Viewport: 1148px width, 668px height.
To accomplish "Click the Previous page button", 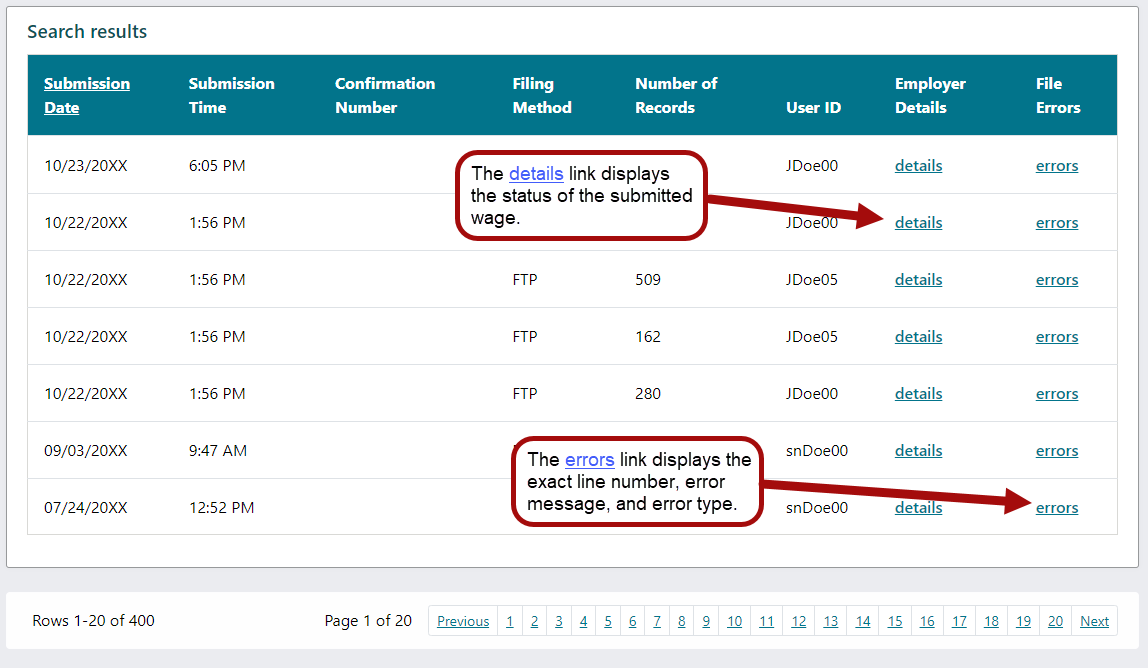I will click(x=463, y=621).
